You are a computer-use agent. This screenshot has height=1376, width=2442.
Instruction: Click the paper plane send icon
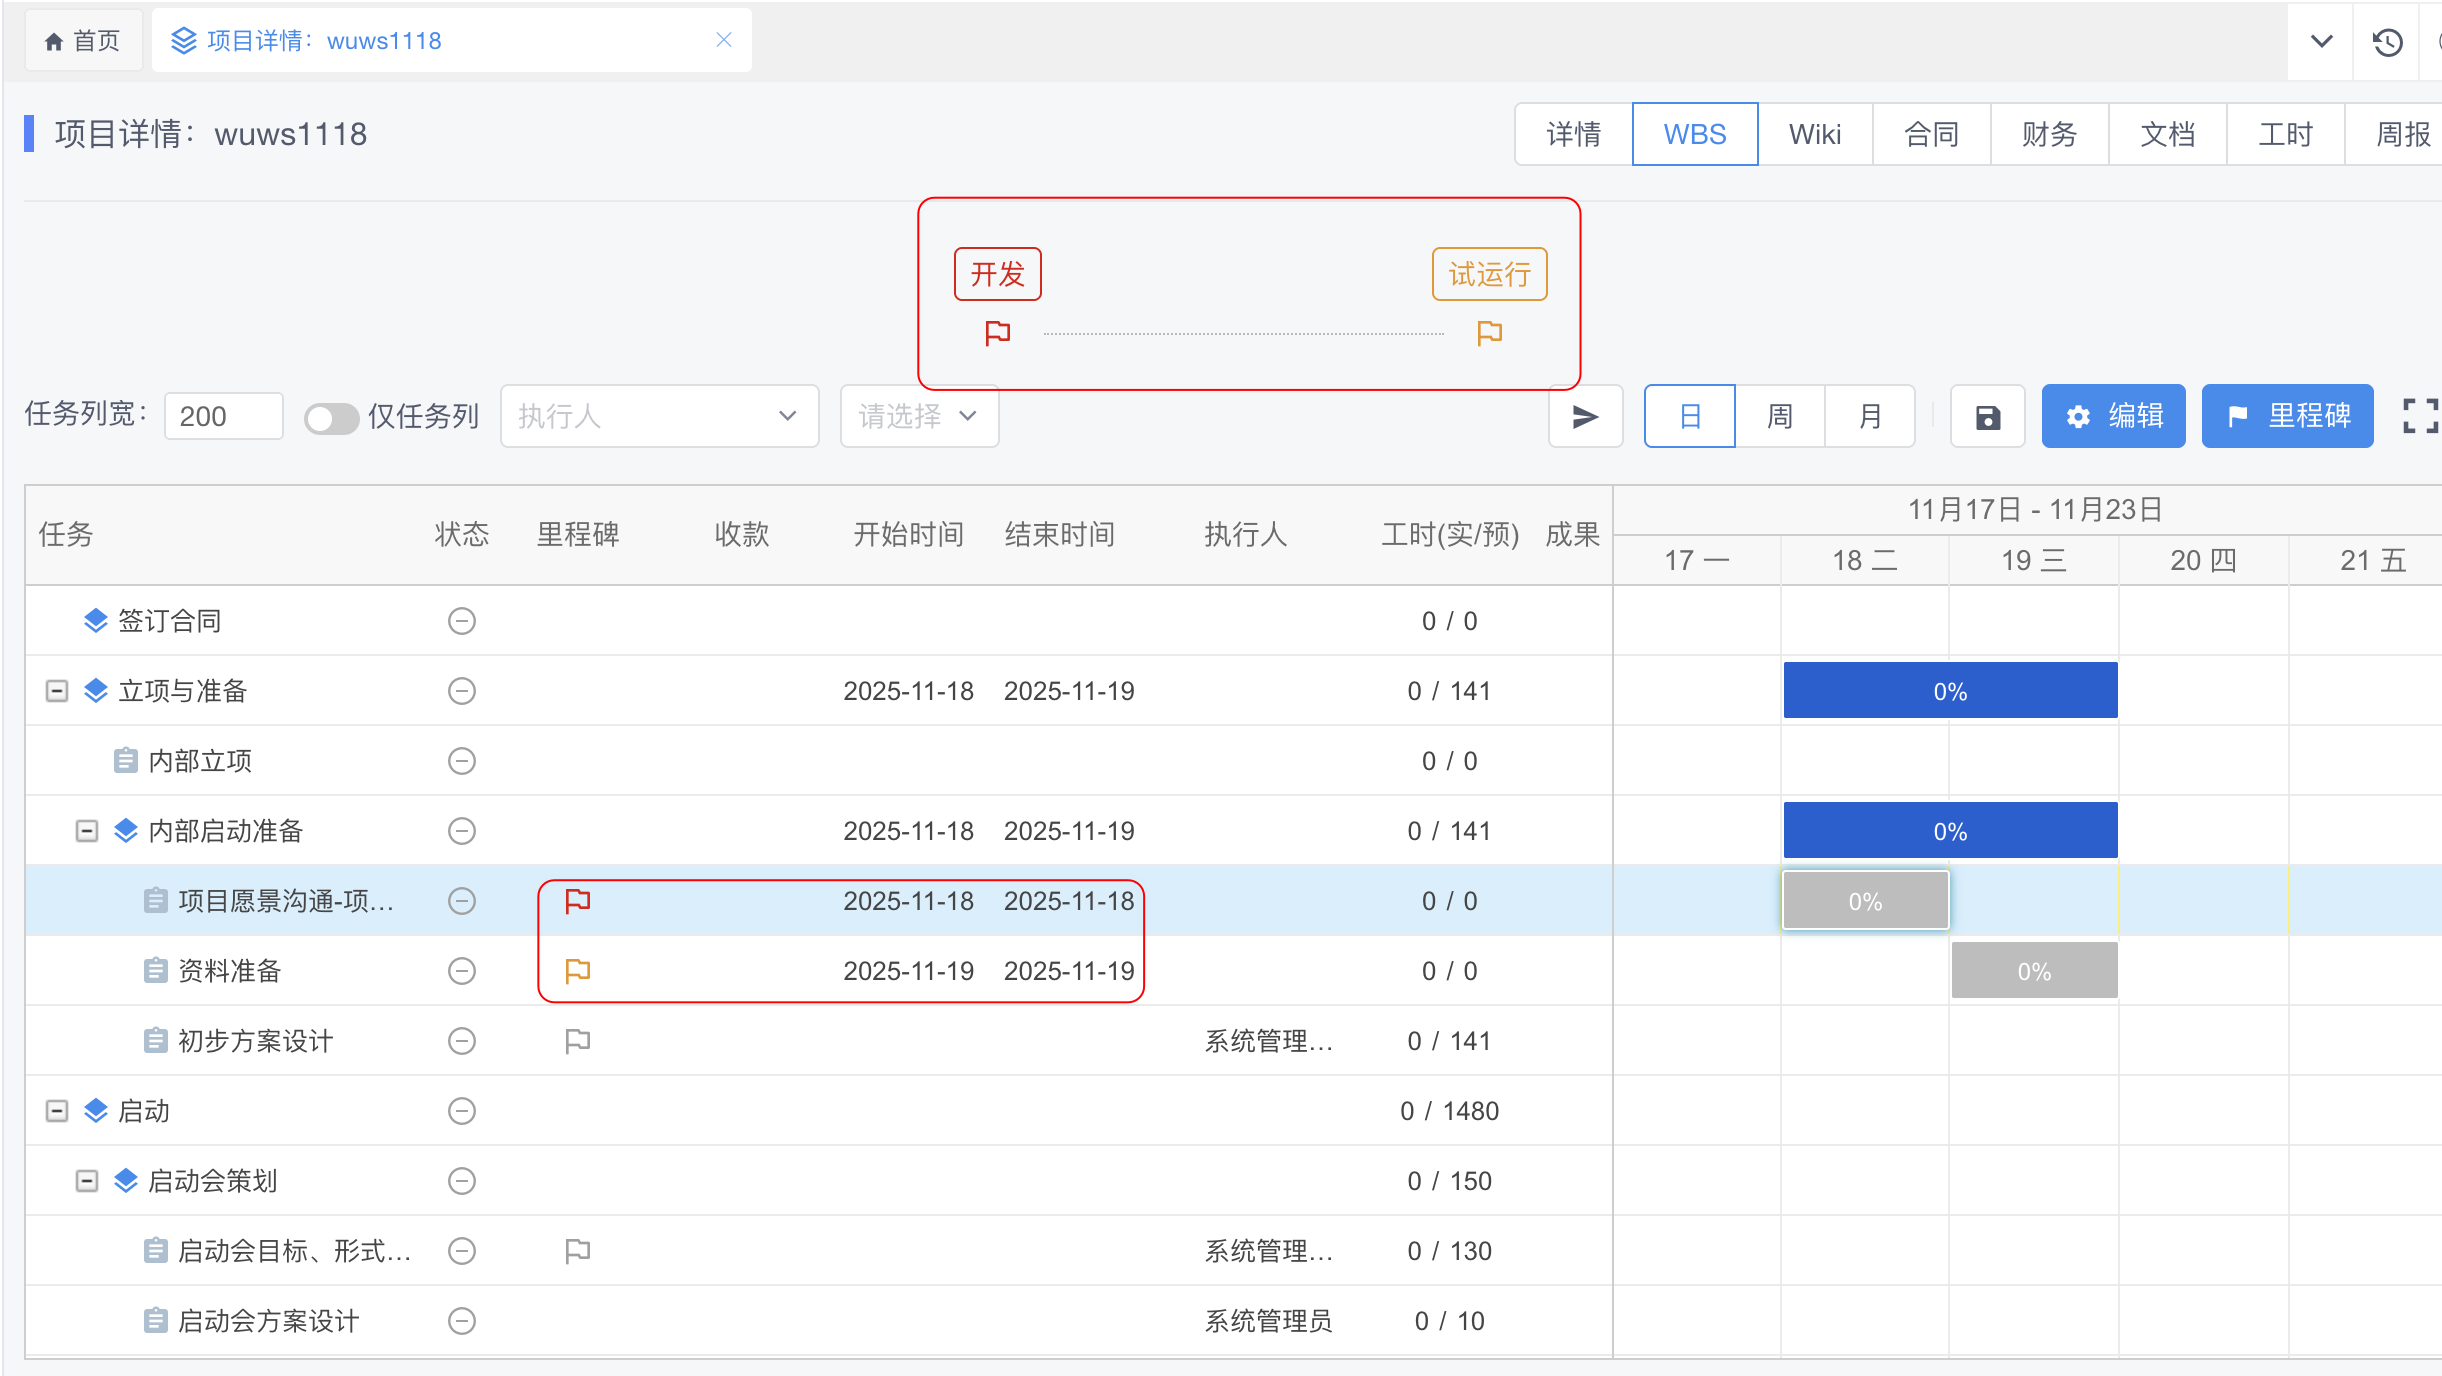click(1584, 417)
